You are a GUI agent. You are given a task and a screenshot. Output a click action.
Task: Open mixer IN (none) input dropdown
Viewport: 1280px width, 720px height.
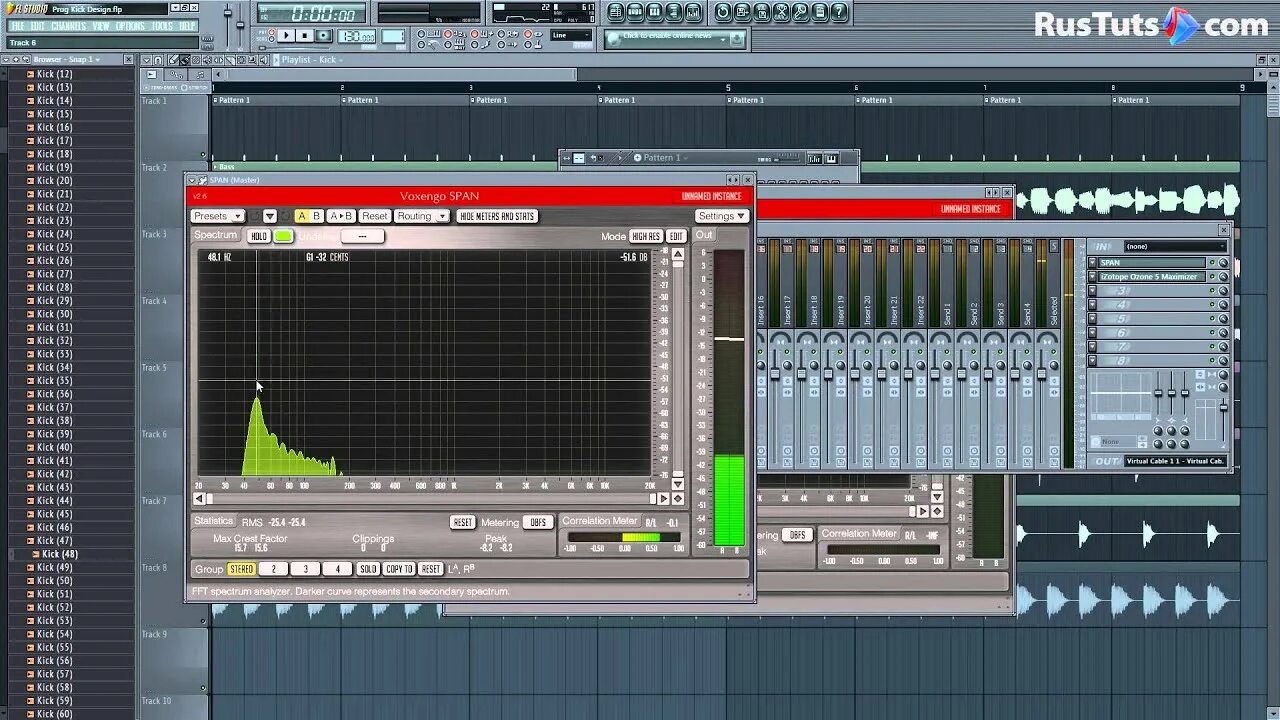coord(1176,246)
